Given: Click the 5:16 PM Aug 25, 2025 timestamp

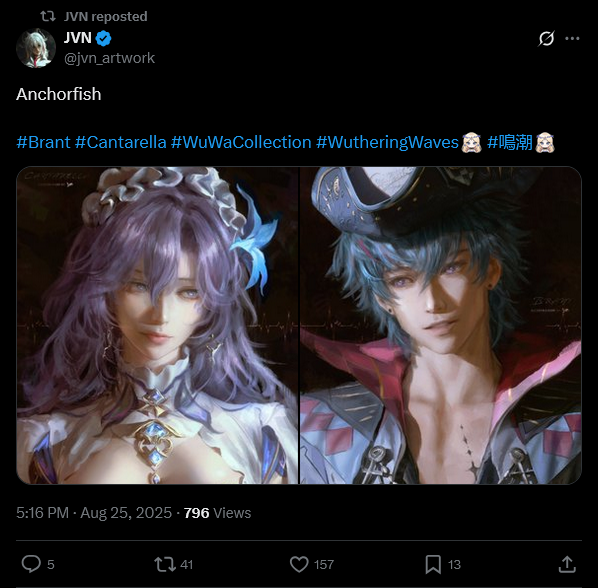Looking at the screenshot, I should point(94,513).
